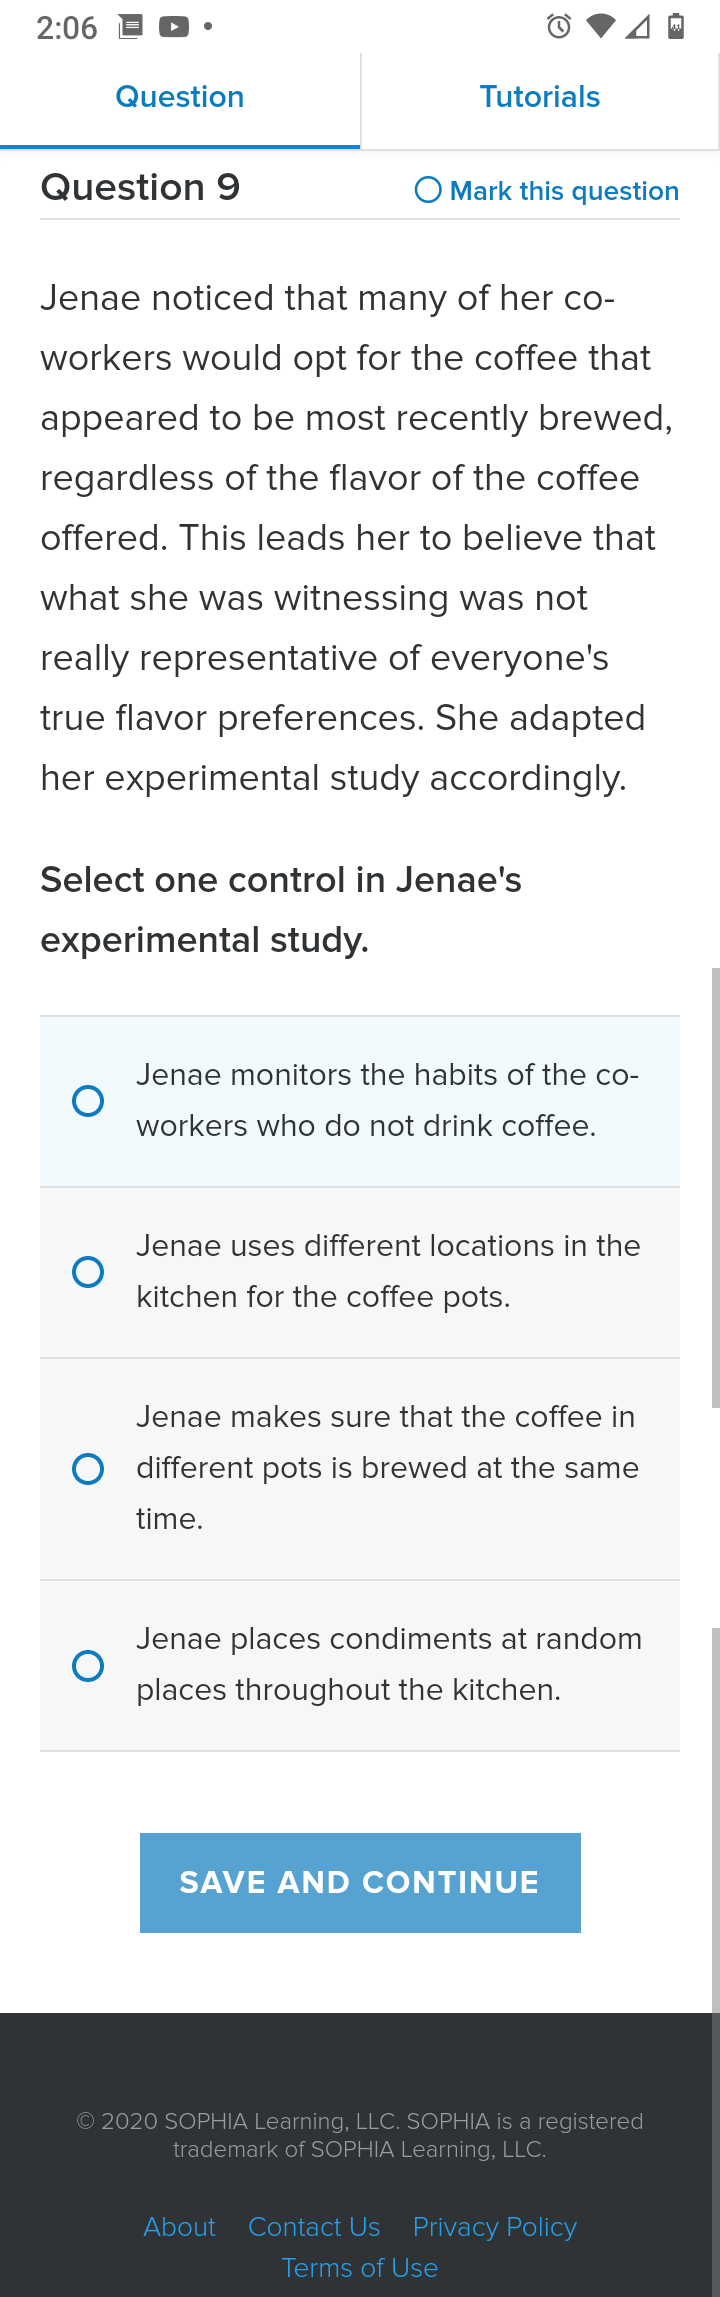The width and height of the screenshot is (720, 2297).
Task: Tap the alarm clock status icon
Action: [x=559, y=27]
